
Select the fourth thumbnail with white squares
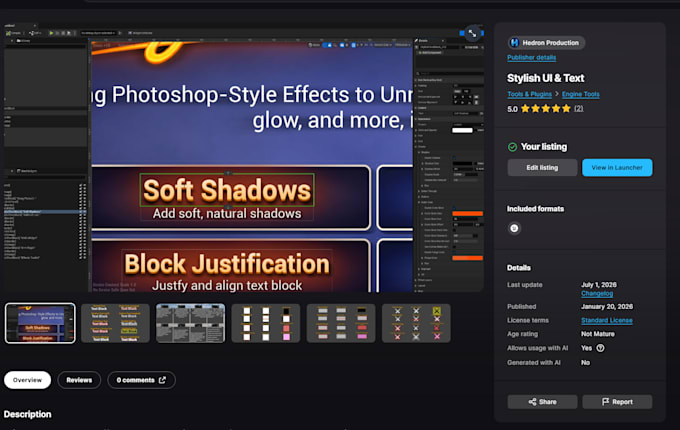tap(266, 323)
